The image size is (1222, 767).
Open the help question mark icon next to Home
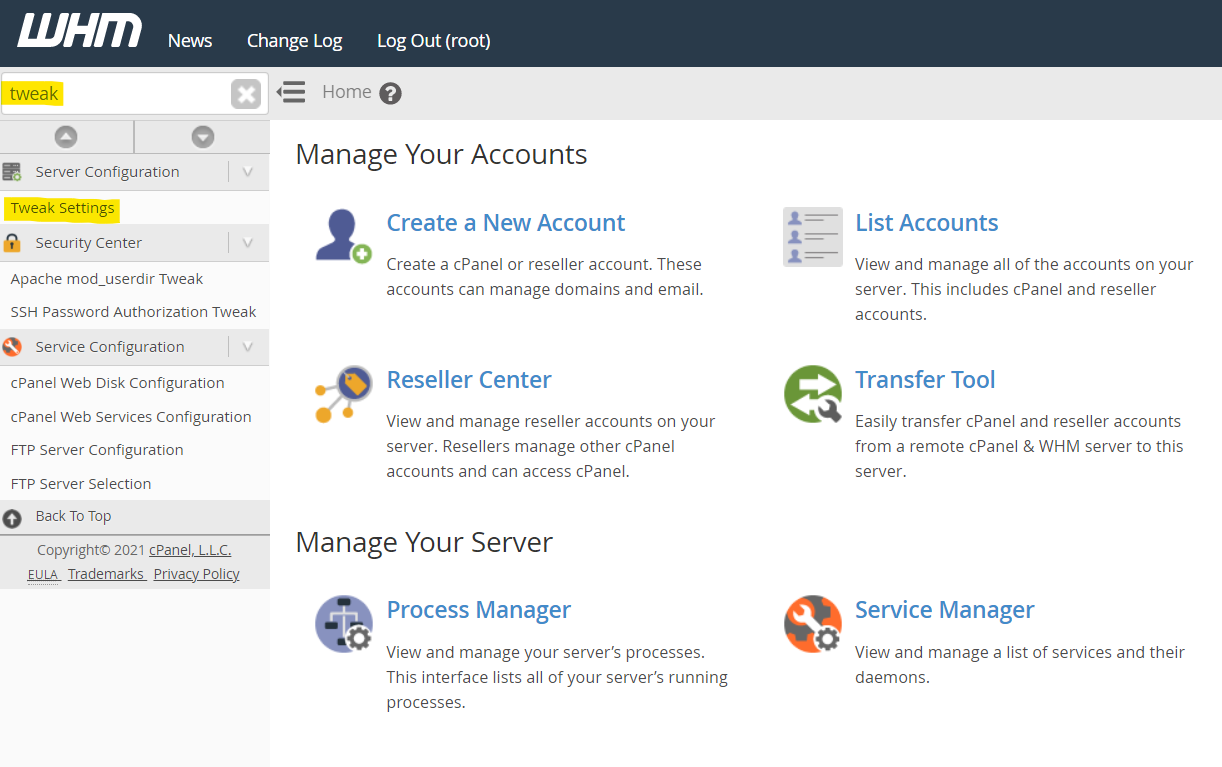[x=391, y=94]
